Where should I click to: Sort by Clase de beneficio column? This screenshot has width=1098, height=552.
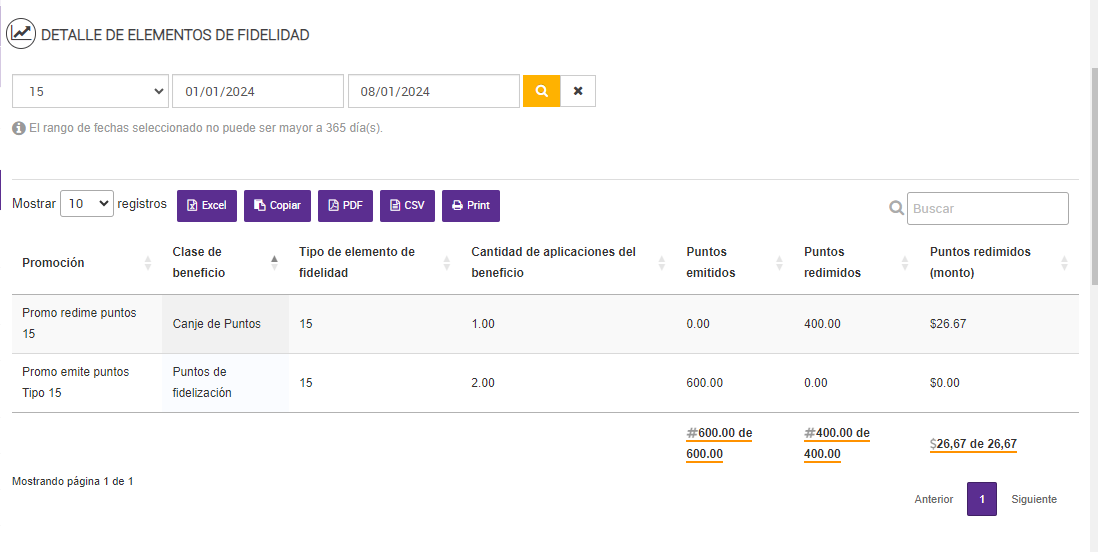point(197,263)
